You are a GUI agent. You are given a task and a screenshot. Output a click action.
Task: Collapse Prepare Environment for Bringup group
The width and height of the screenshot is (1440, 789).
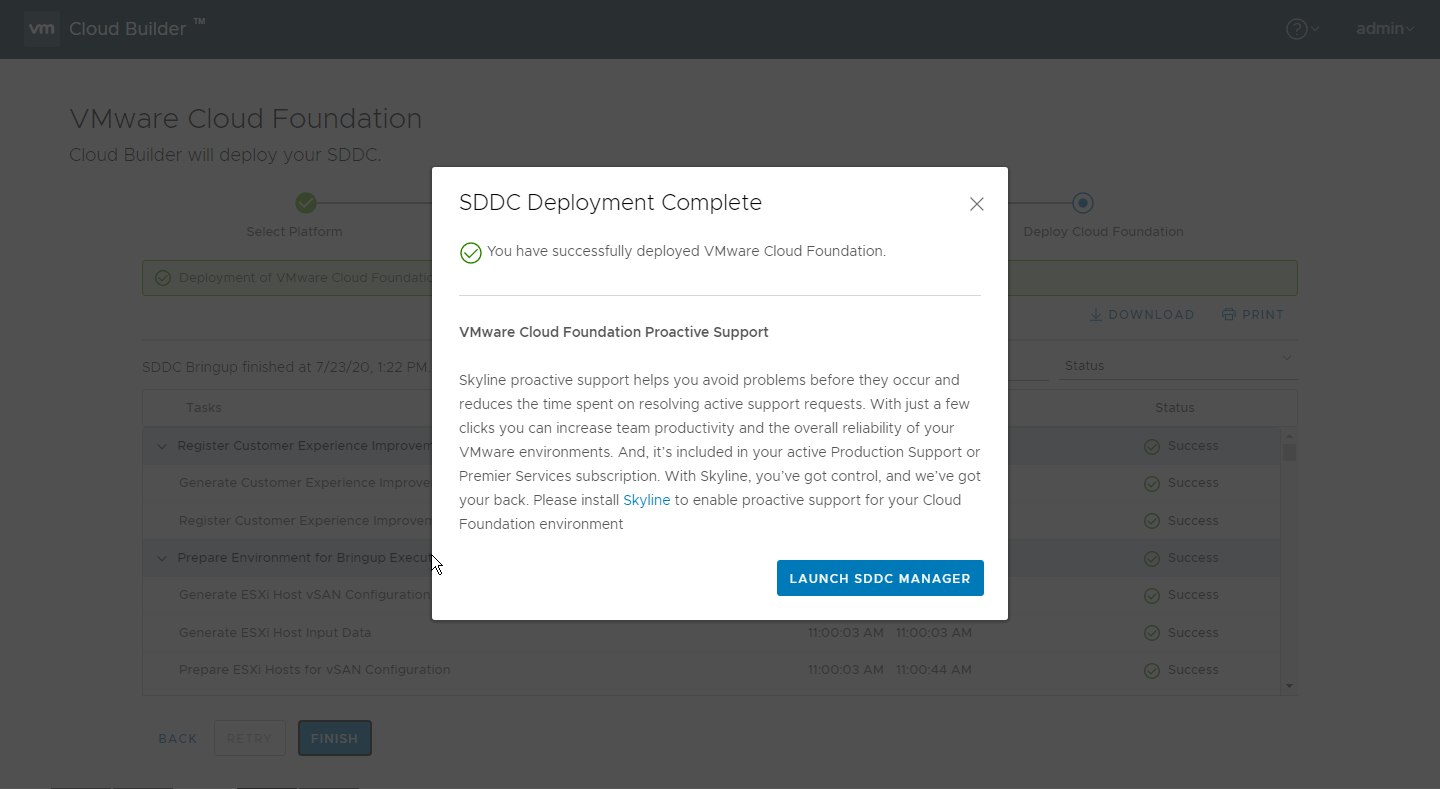(162, 558)
